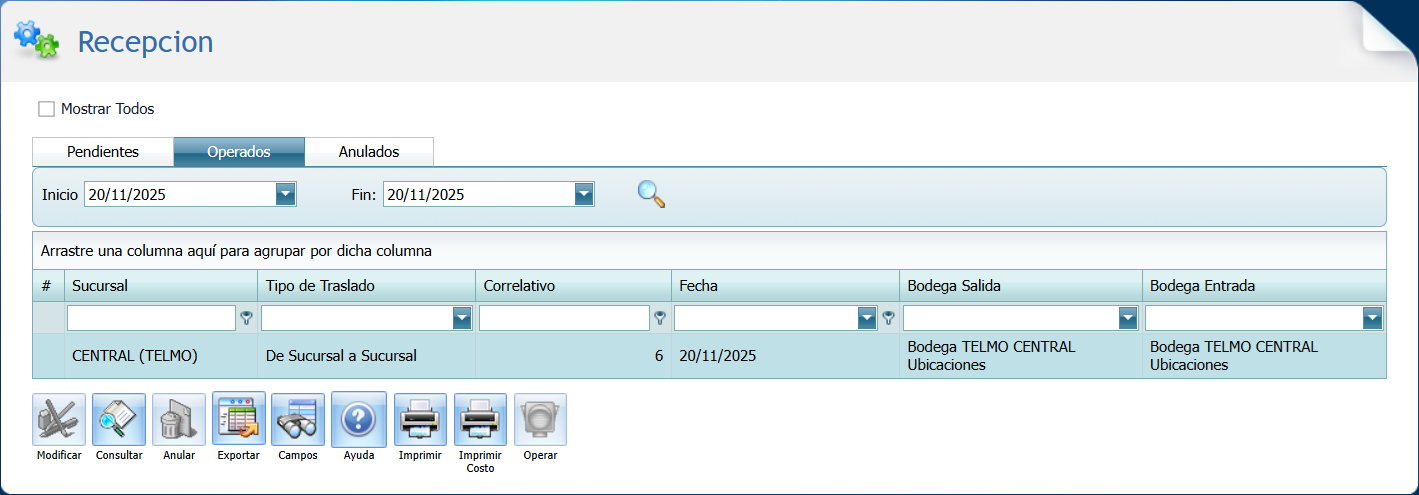Click the filter icon beside the Sucursal filter
1419x495 pixels.
click(246, 318)
